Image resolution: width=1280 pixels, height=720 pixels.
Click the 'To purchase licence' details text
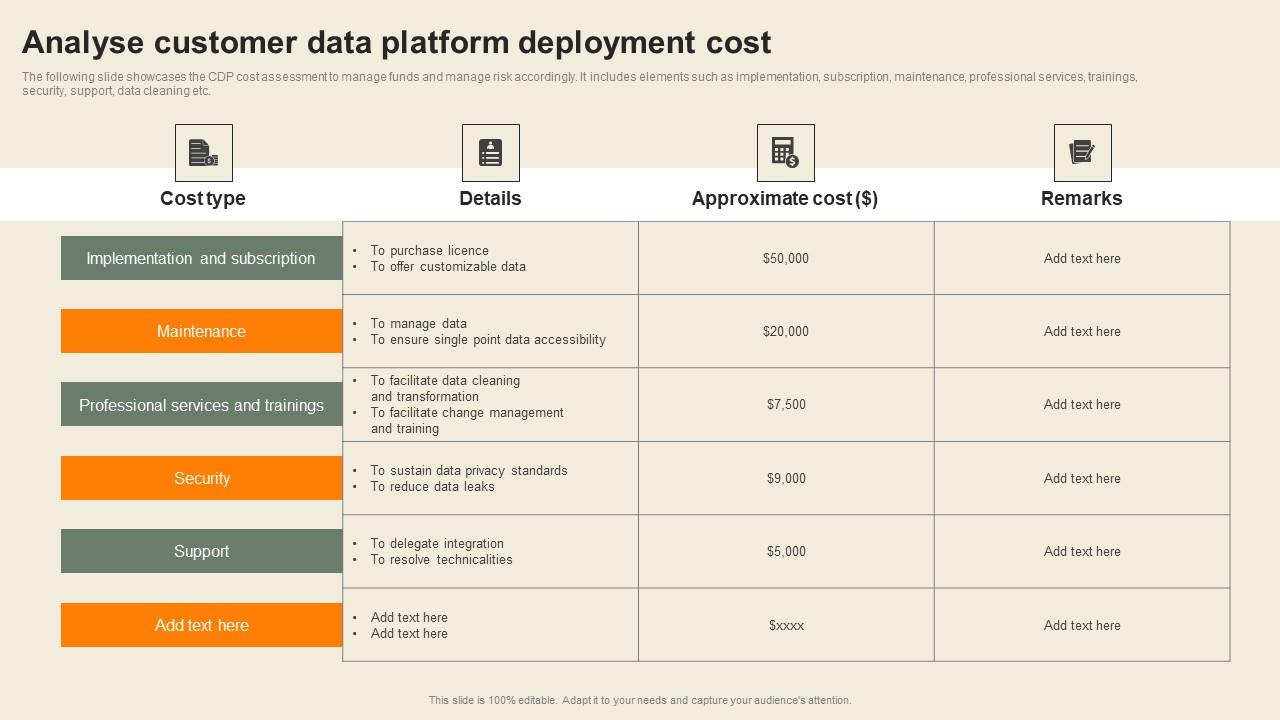pos(429,251)
